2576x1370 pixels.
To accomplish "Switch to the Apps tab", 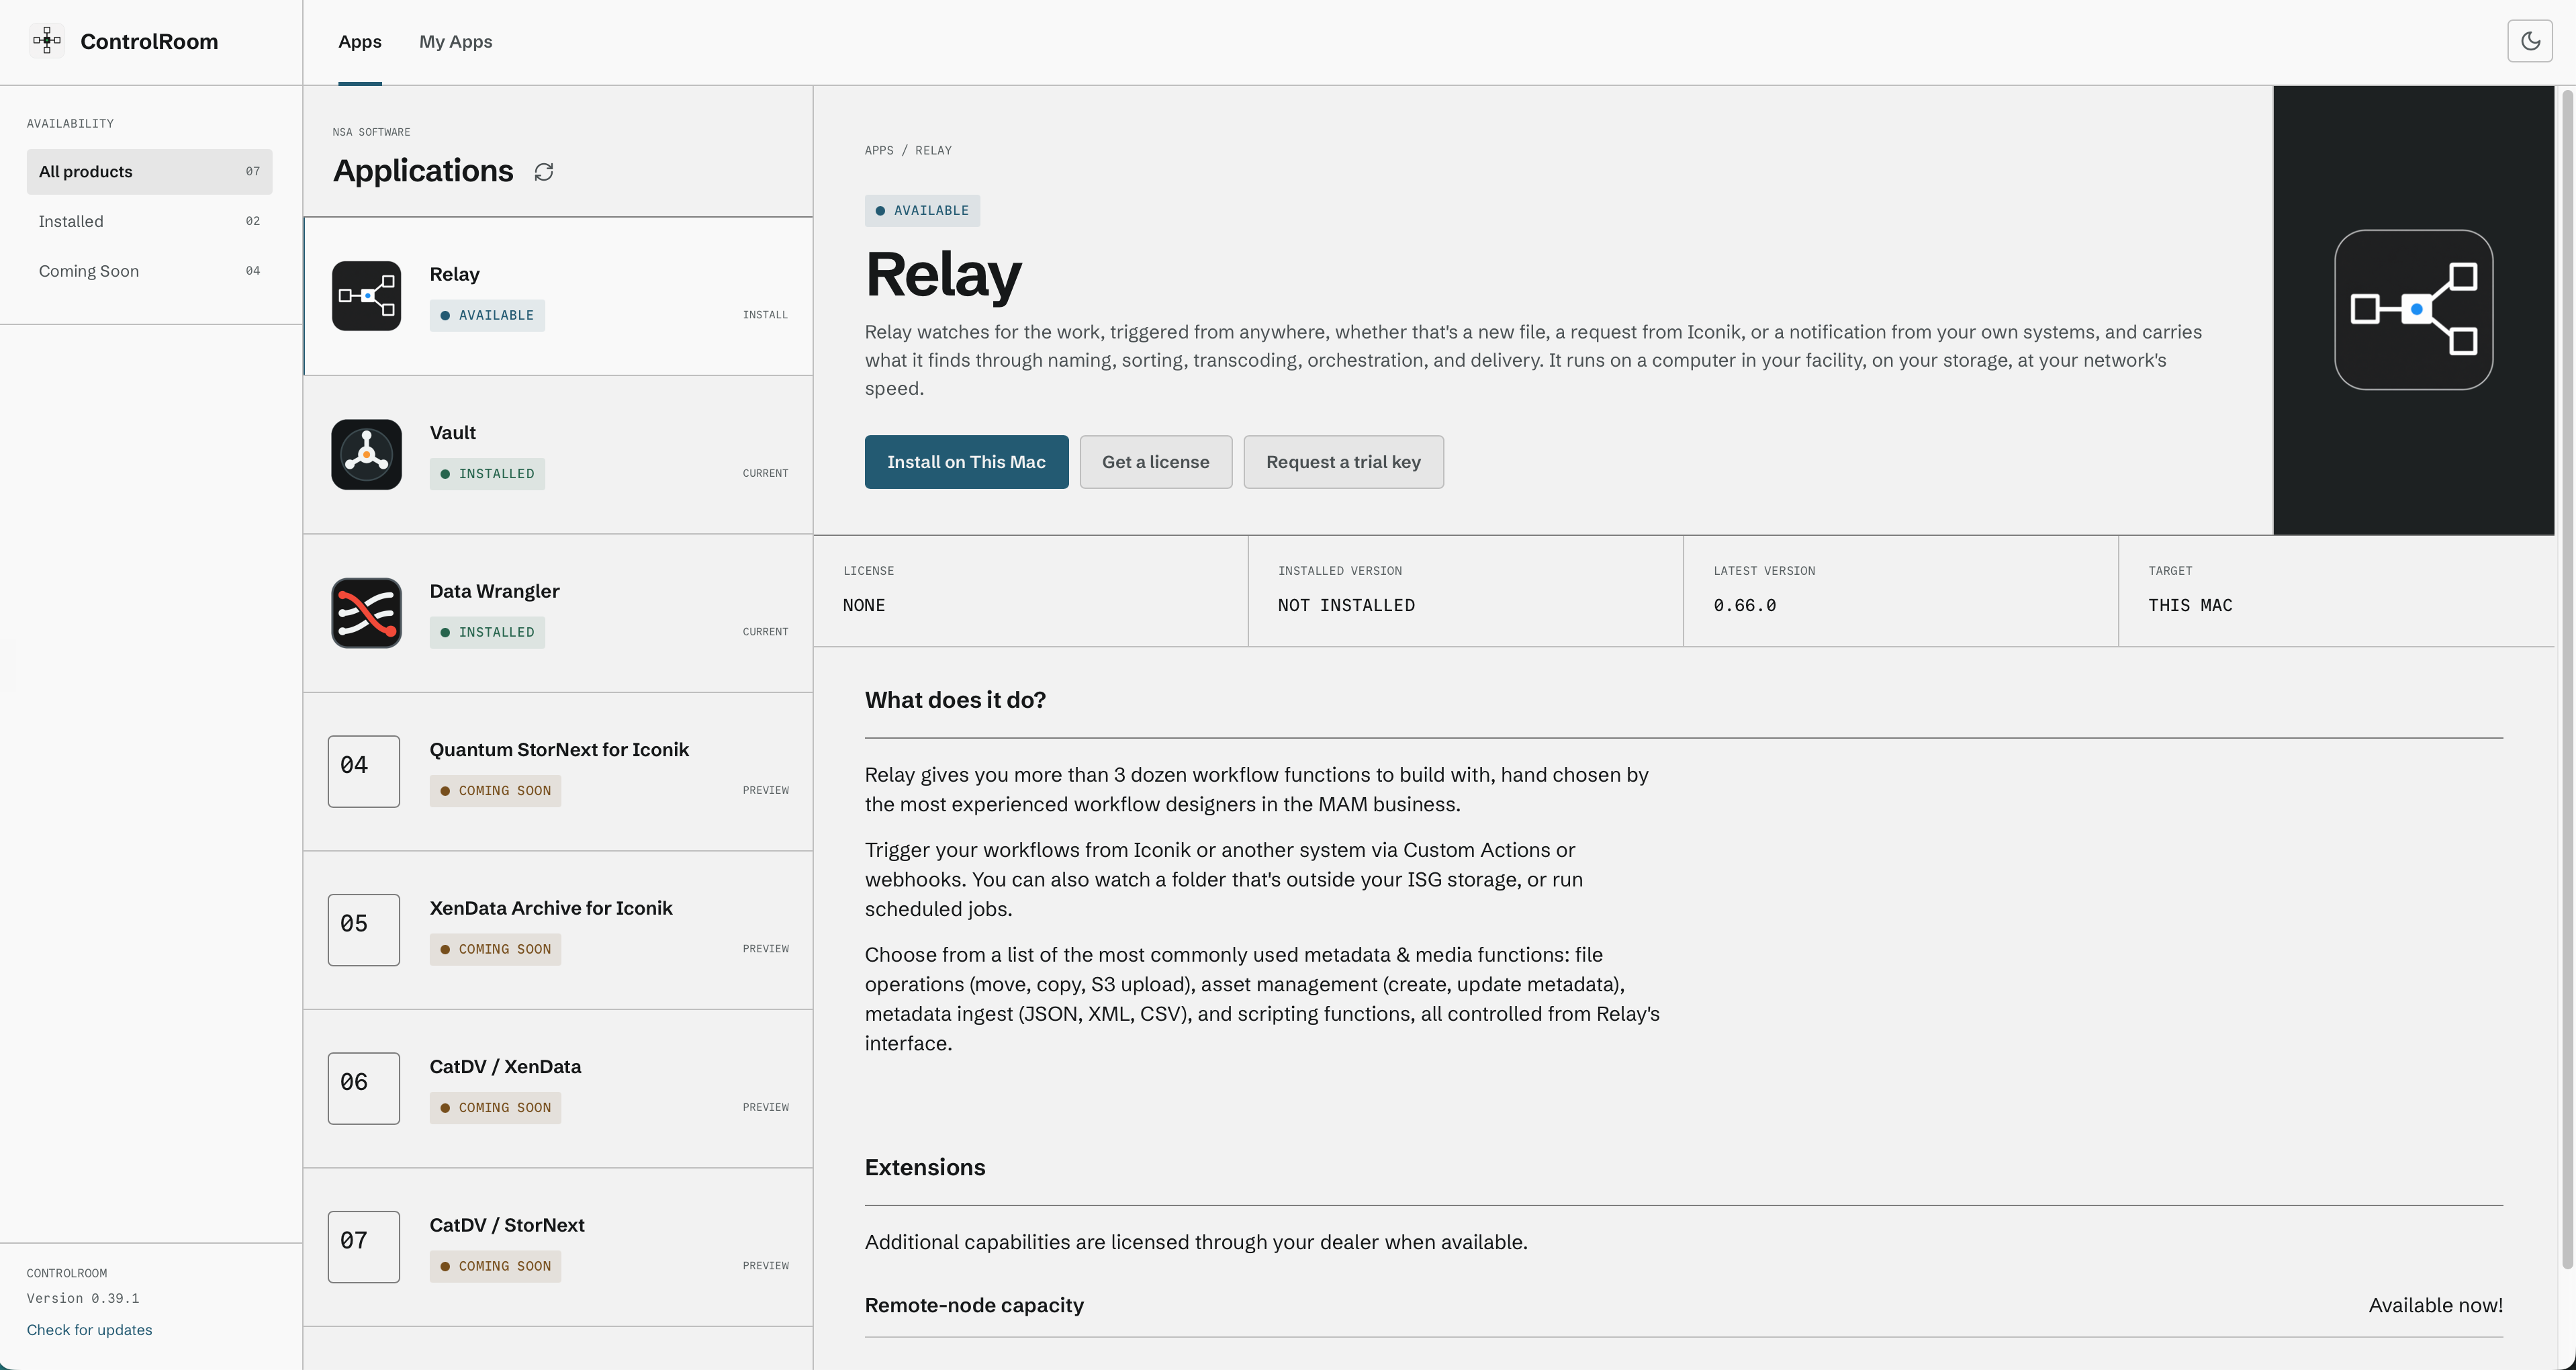I will pos(360,42).
